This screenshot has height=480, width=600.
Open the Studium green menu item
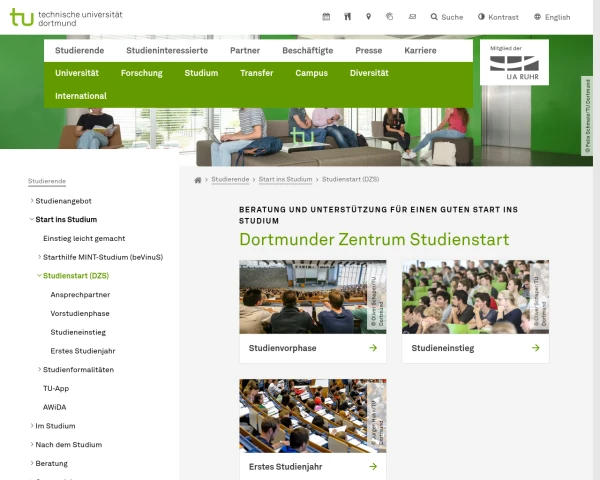(201, 73)
